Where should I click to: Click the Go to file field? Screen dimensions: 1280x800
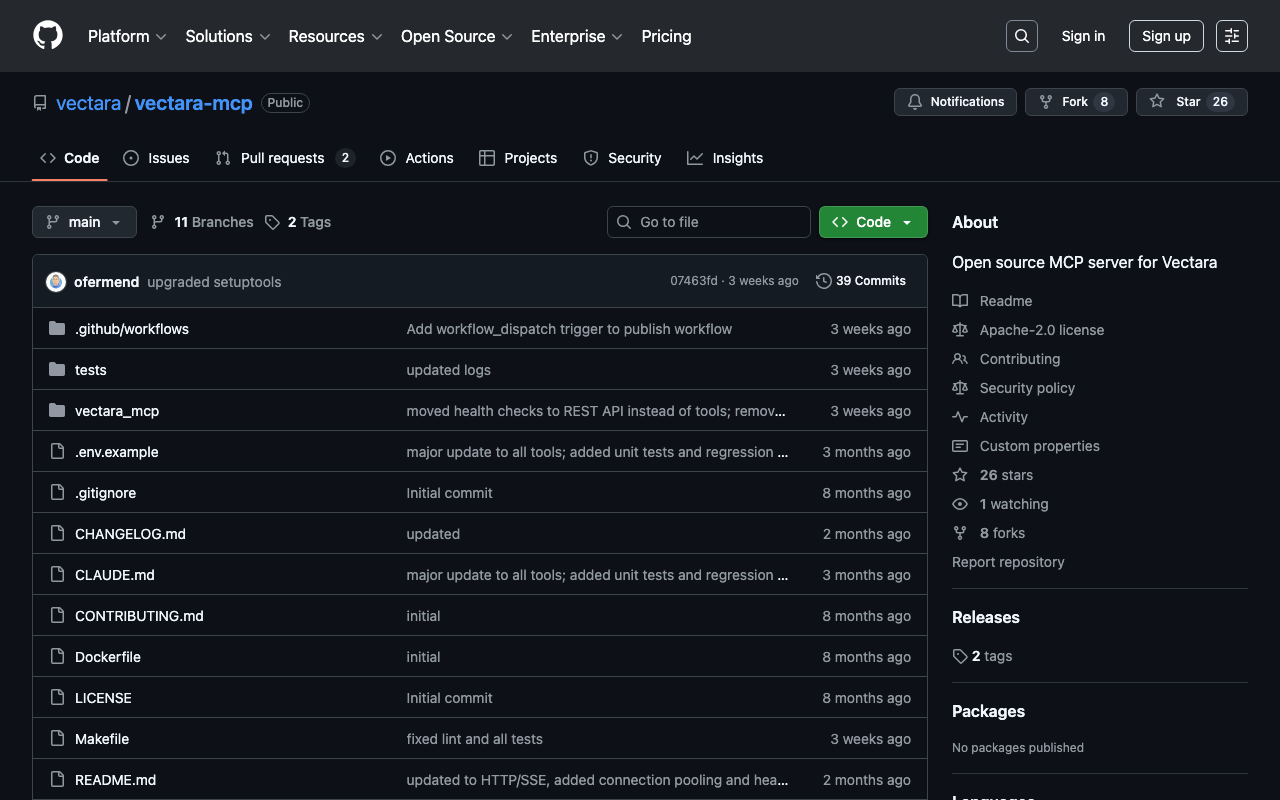tap(708, 222)
